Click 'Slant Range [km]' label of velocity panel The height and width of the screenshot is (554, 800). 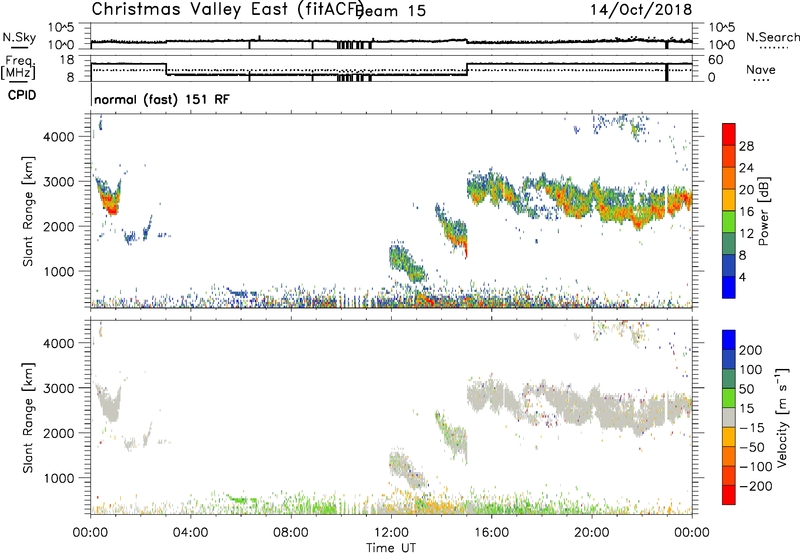28,418
